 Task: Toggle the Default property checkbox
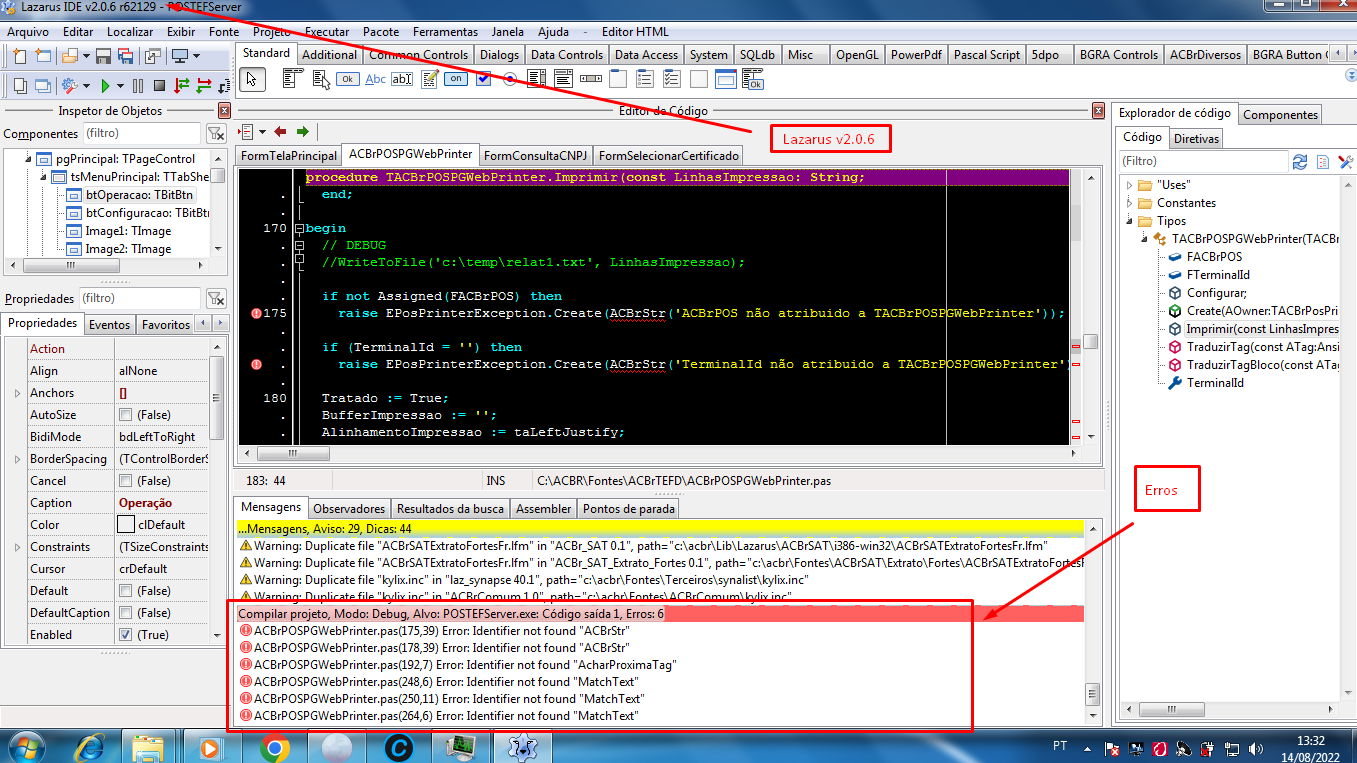(125, 591)
